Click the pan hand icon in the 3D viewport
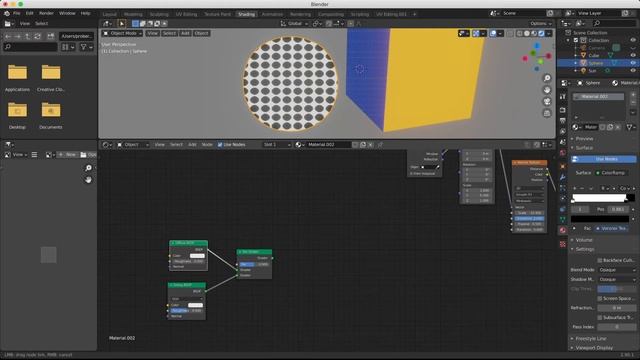This screenshot has width=640, height=360. point(547,90)
